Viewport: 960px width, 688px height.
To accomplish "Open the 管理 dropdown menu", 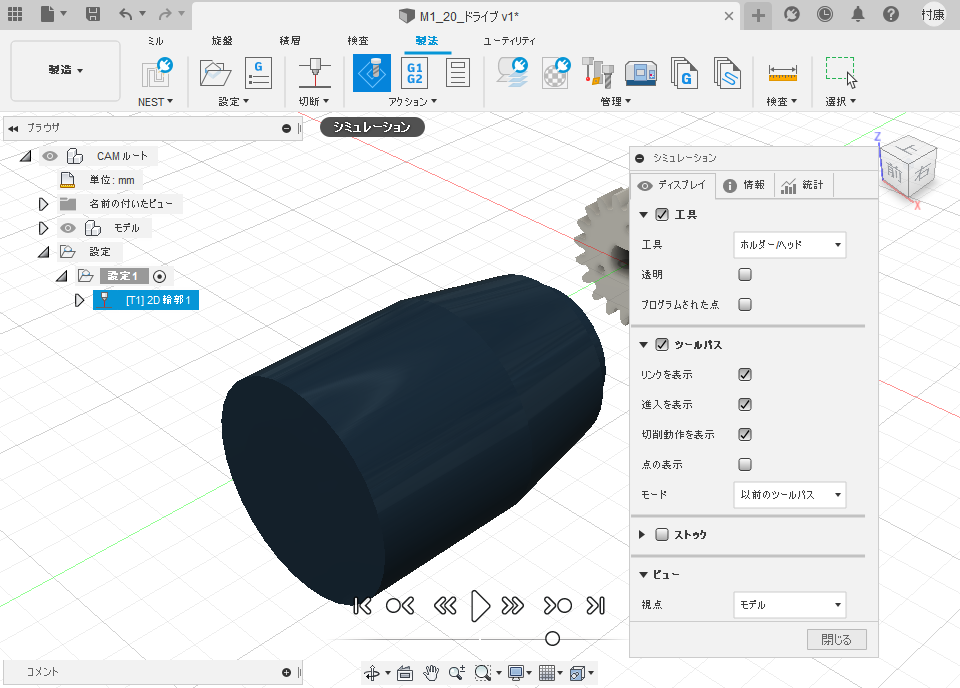I will [x=616, y=102].
